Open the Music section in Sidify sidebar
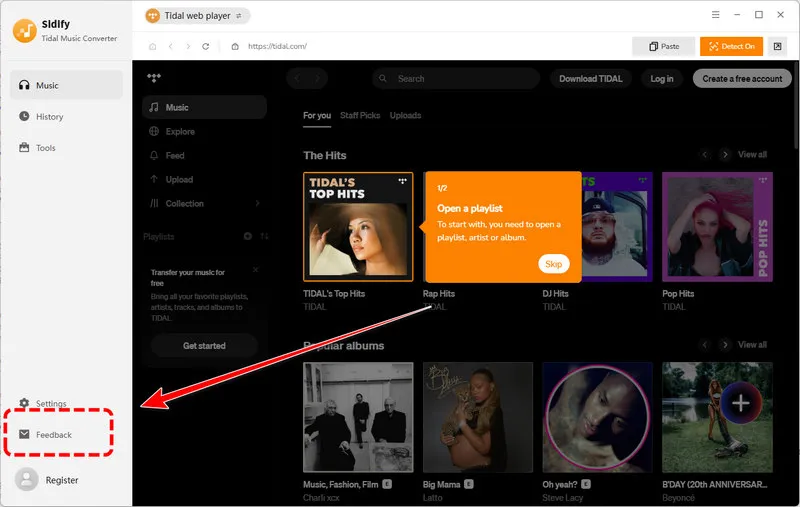 pyautogui.click(x=66, y=85)
